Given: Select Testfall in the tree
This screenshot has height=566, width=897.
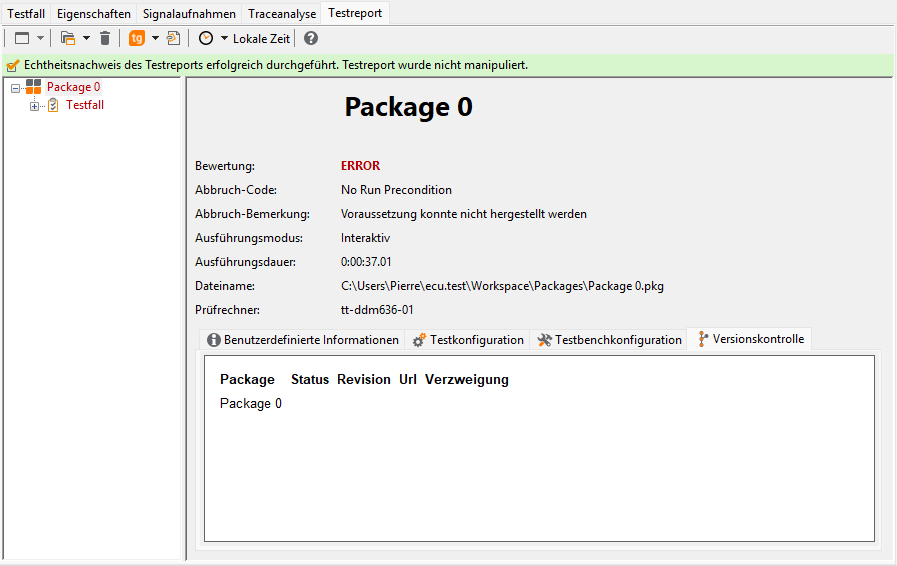Looking at the screenshot, I should click(85, 105).
